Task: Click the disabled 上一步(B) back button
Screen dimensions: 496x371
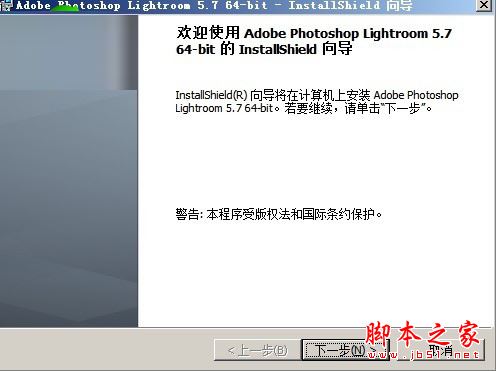Action: click(x=257, y=350)
